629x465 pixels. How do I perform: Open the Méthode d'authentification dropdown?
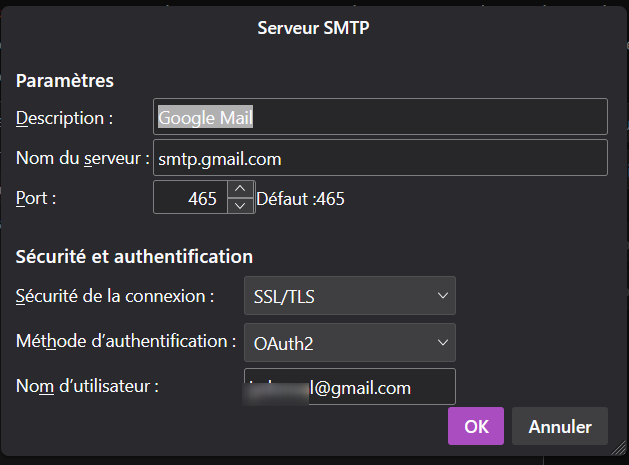point(350,343)
